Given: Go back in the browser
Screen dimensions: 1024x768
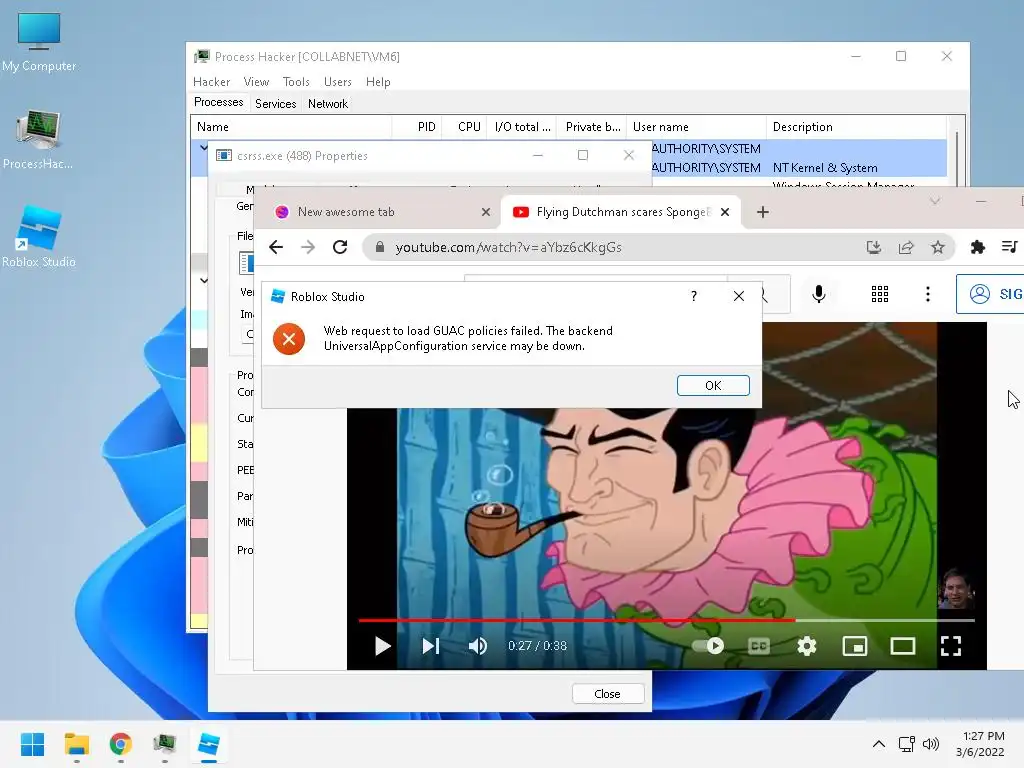Looking at the screenshot, I should [x=276, y=248].
